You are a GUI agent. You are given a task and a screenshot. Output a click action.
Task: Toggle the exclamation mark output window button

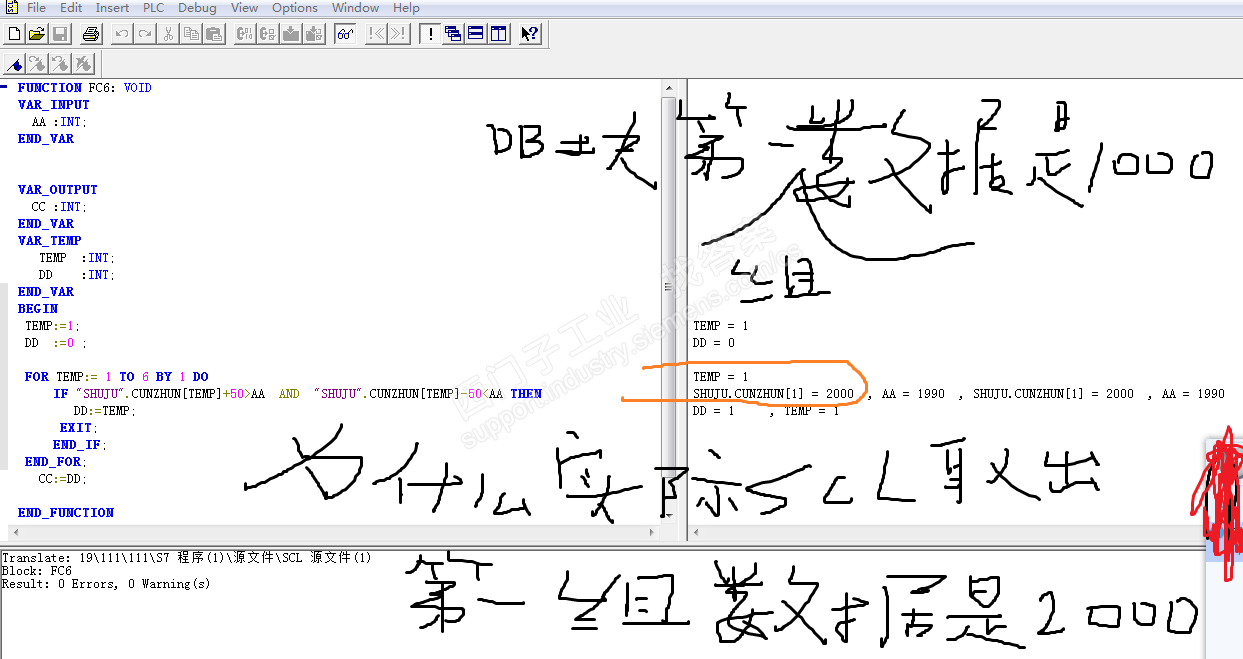(430, 34)
